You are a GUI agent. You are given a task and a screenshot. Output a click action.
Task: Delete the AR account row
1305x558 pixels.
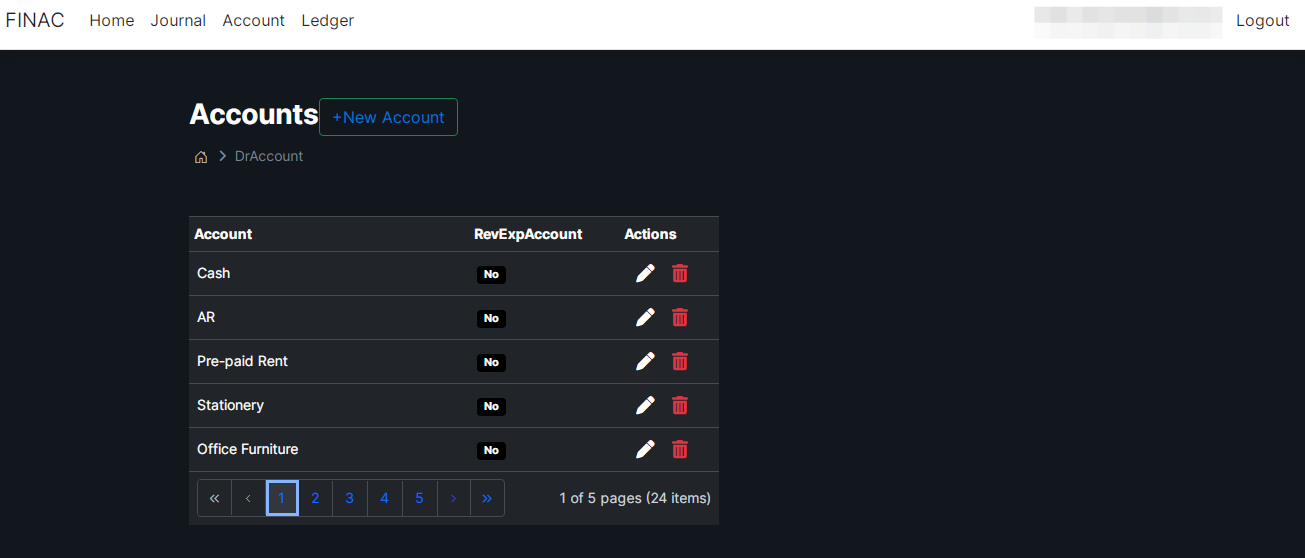(680, 317)
